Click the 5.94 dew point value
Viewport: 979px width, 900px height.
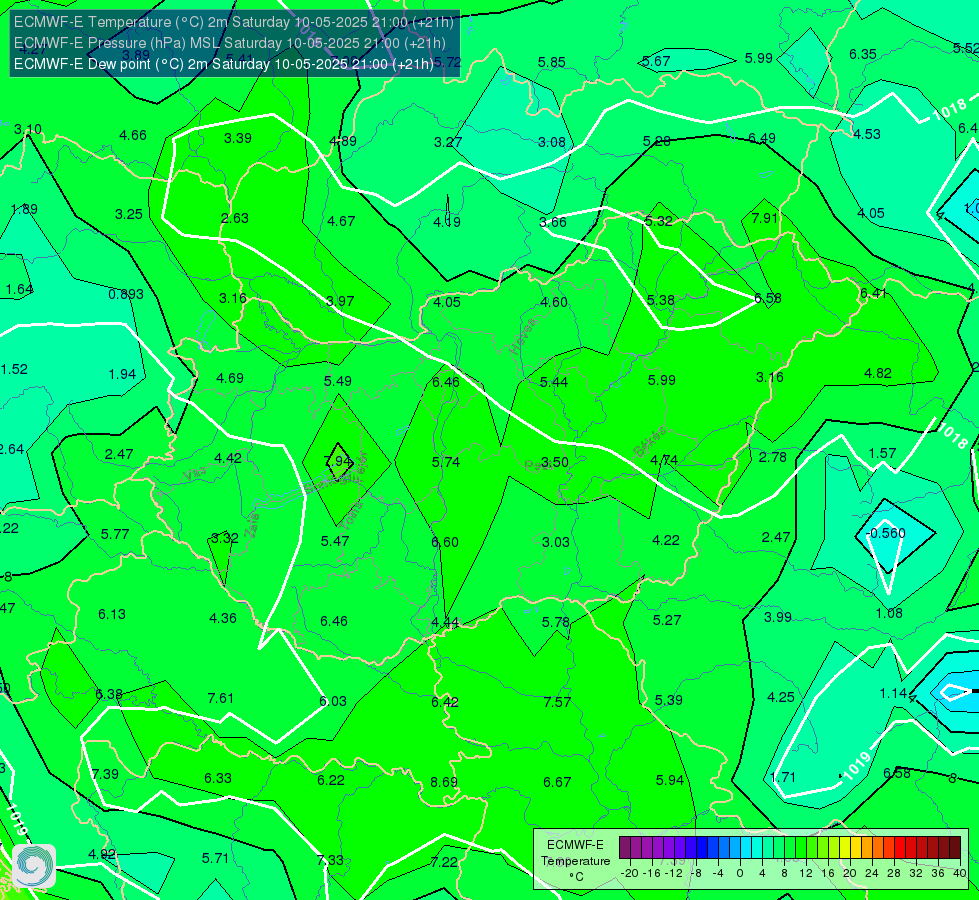point(670,780)
